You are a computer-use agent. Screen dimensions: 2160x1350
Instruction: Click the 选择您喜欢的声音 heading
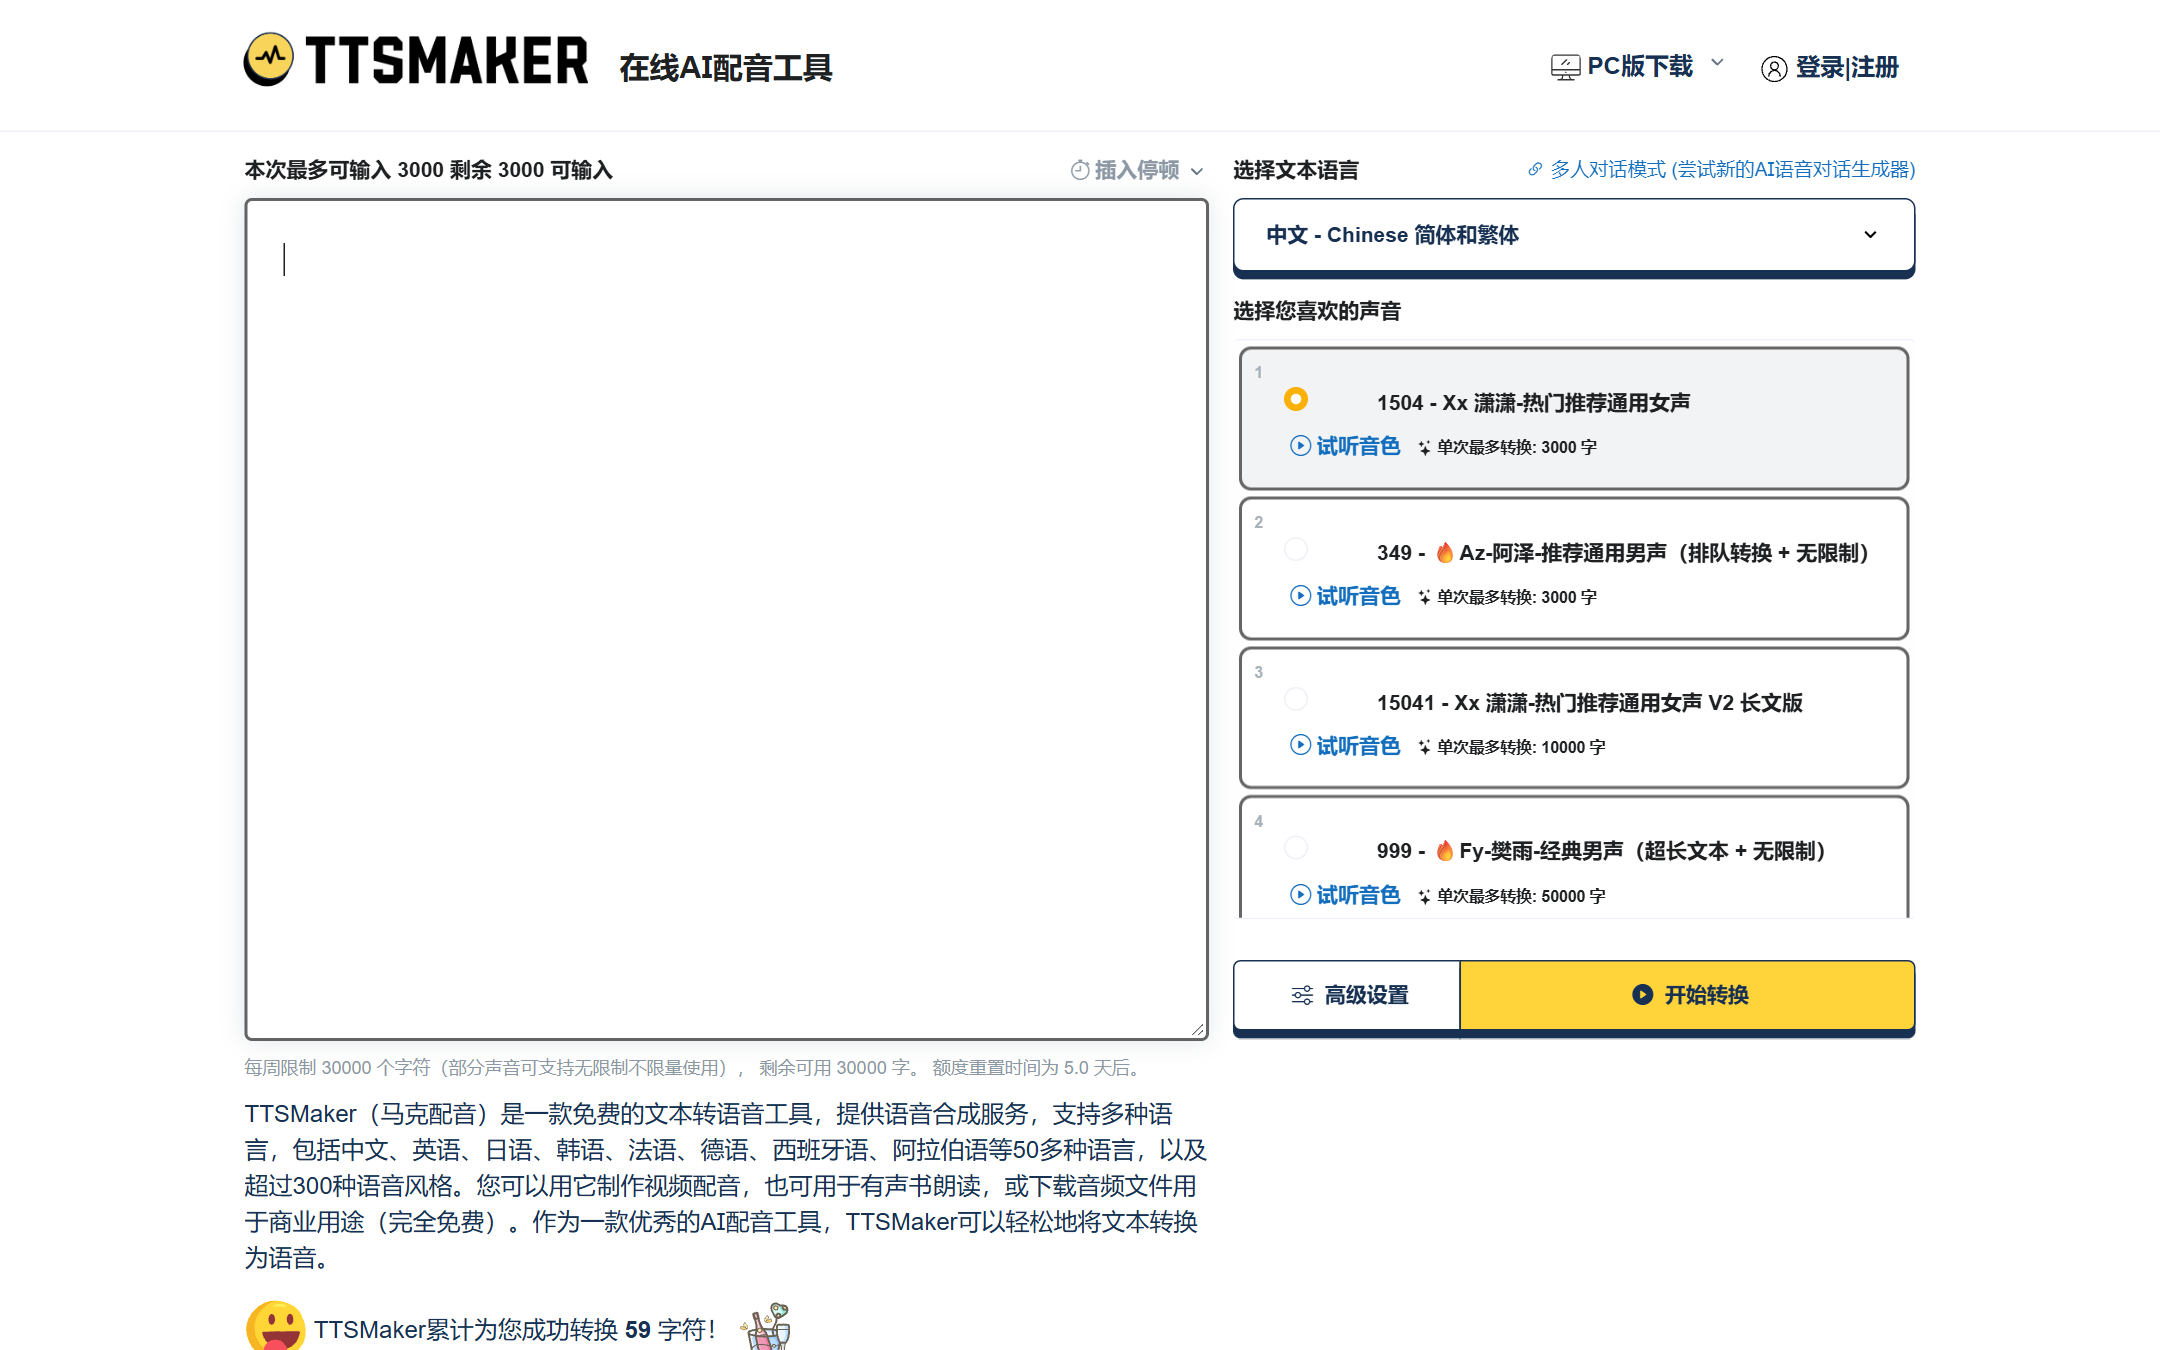coord(1317,311)
